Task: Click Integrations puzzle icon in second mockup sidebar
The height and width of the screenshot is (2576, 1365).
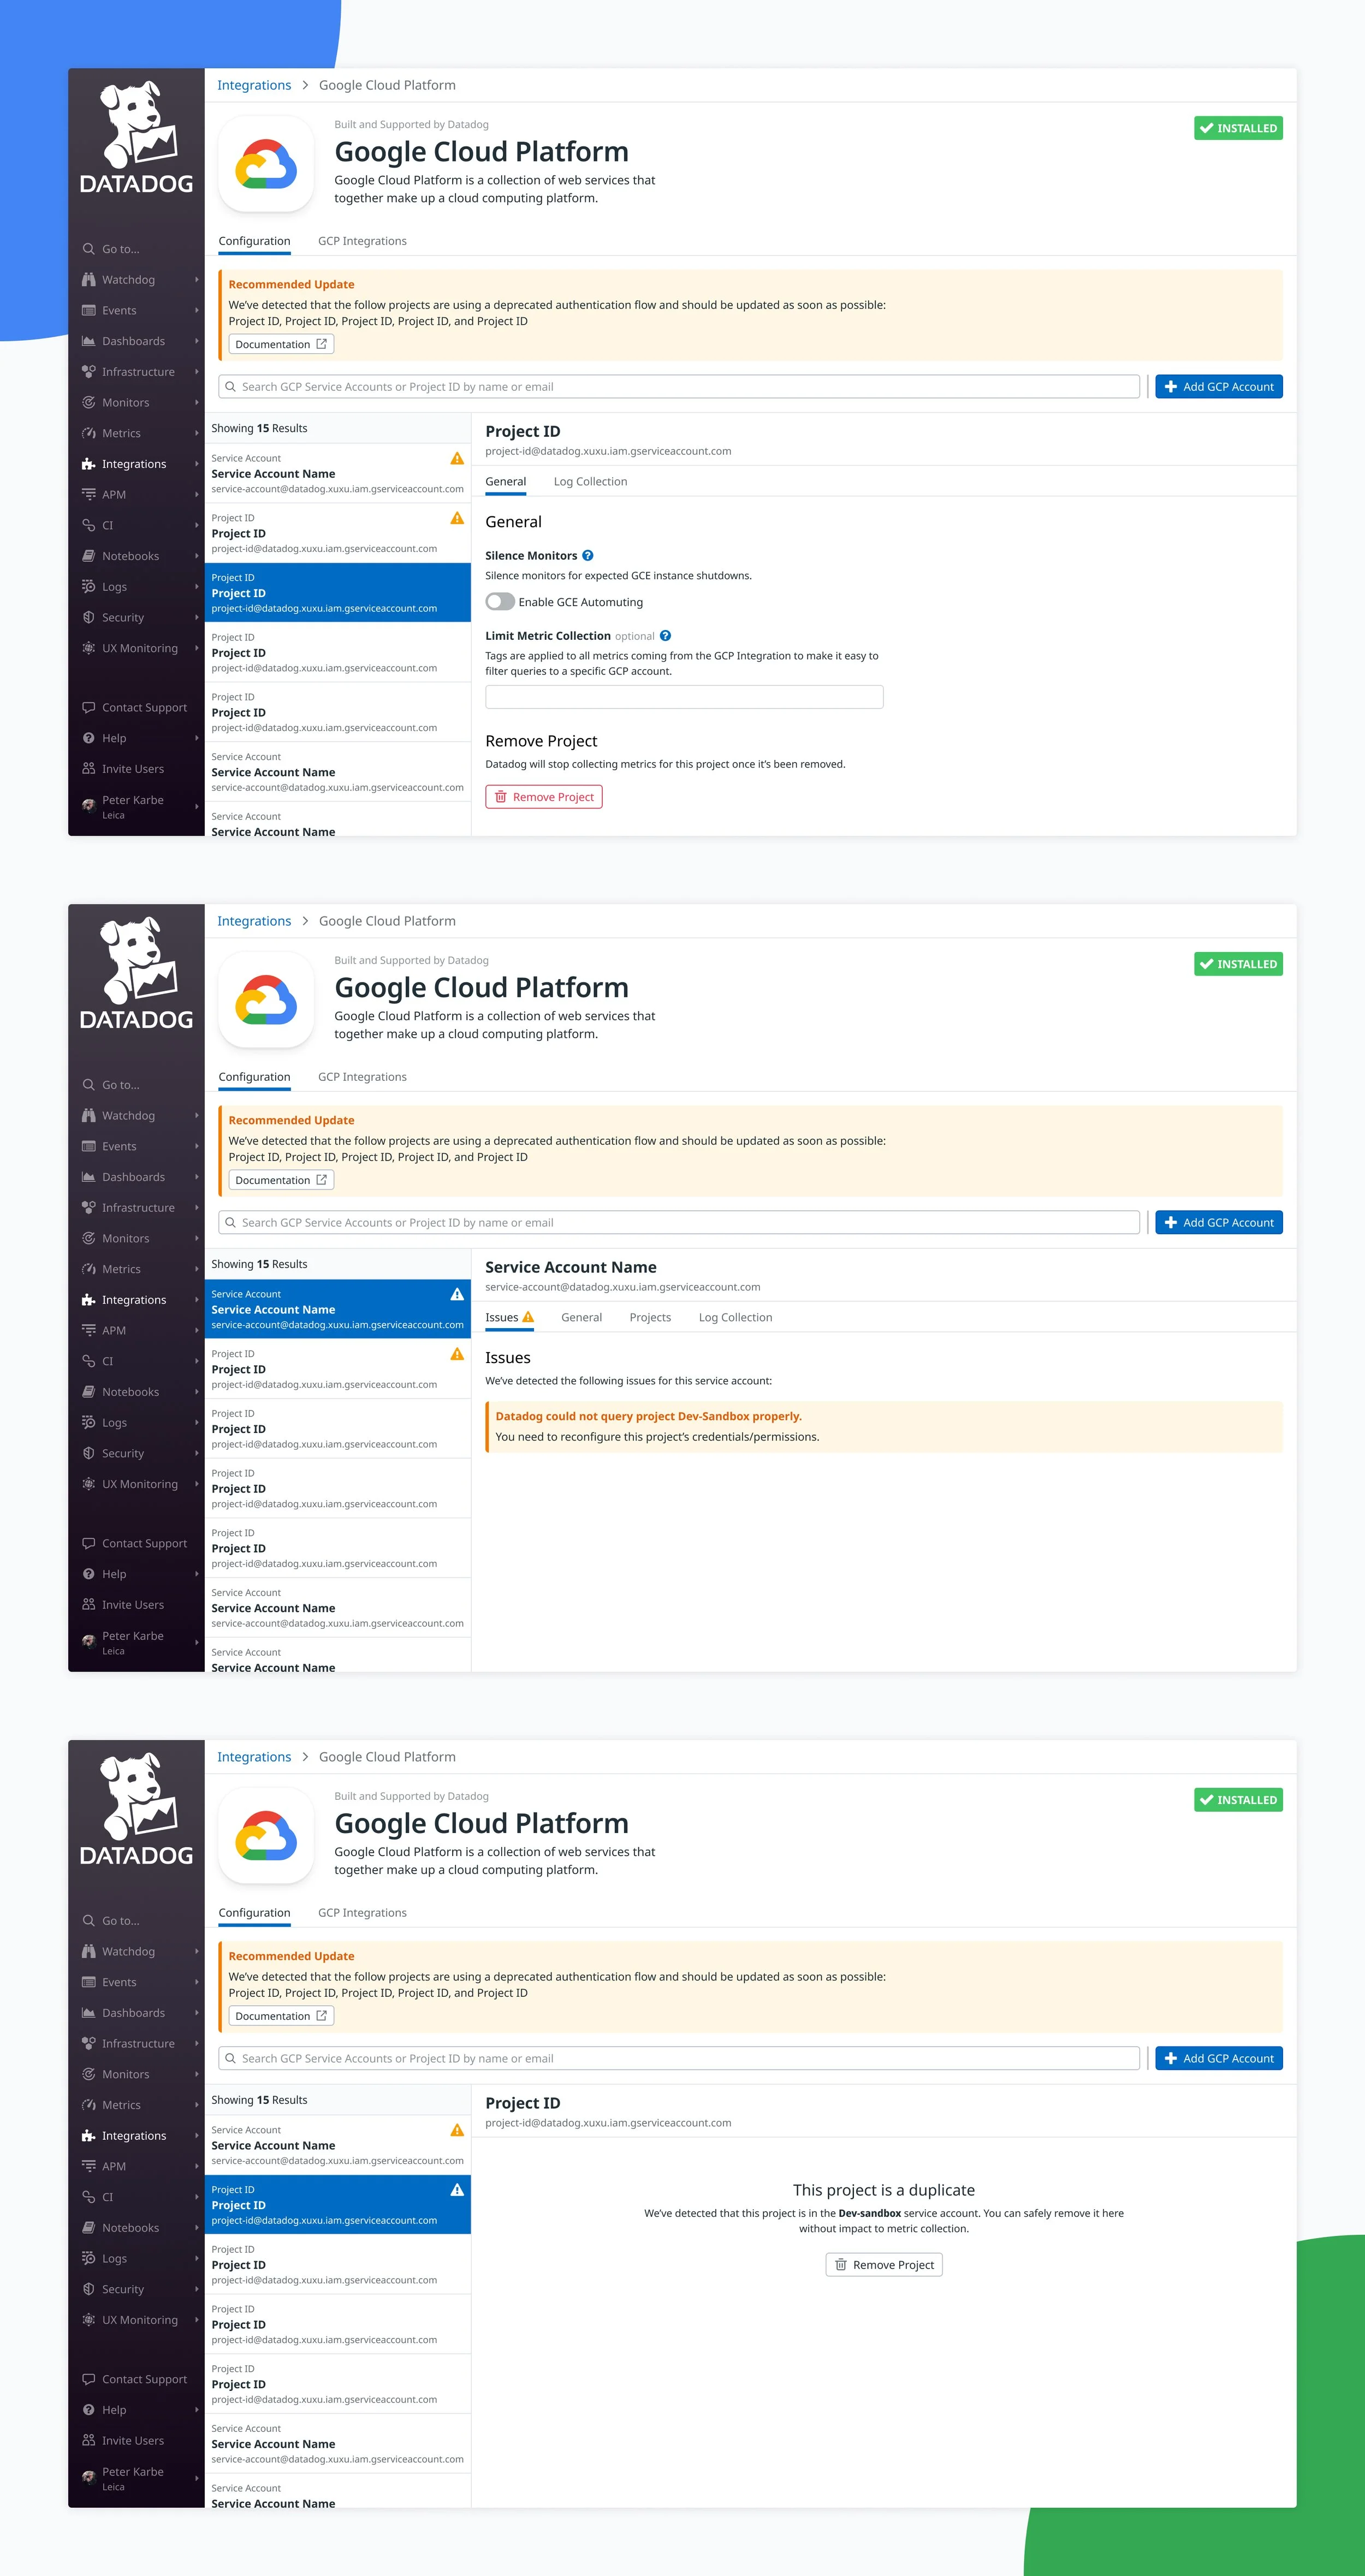Action: pos(89,1300)
